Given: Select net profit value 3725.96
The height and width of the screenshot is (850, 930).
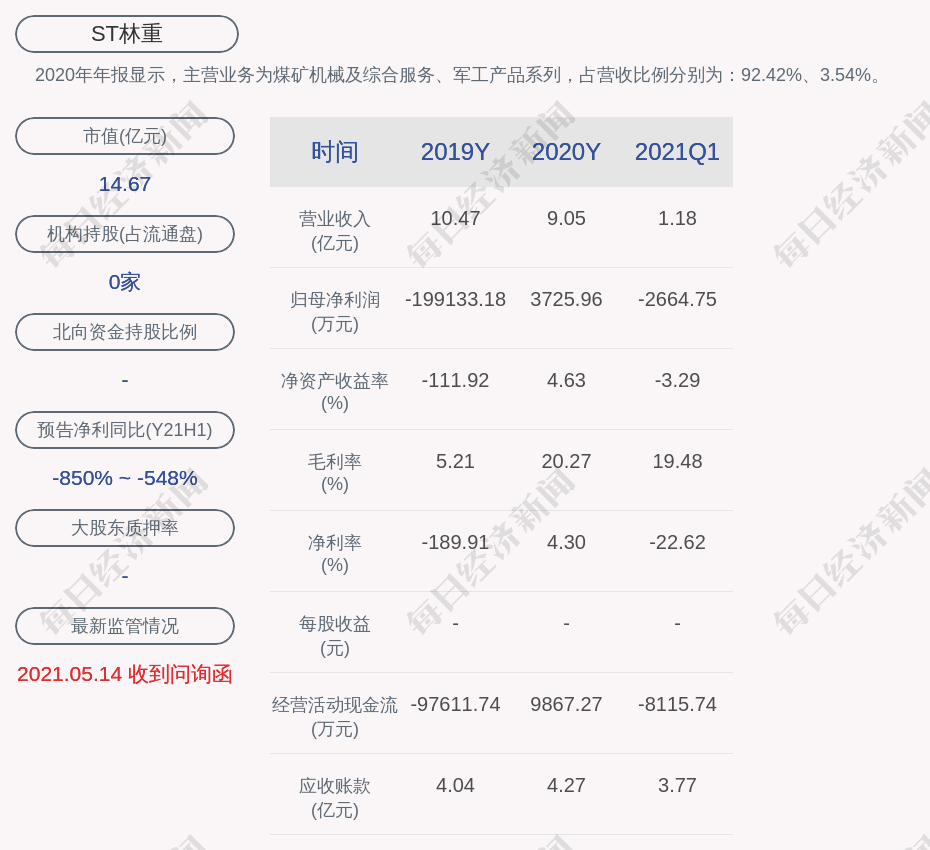Looking at the screenshot, I should pyautogui.click(x=566, y=299).
